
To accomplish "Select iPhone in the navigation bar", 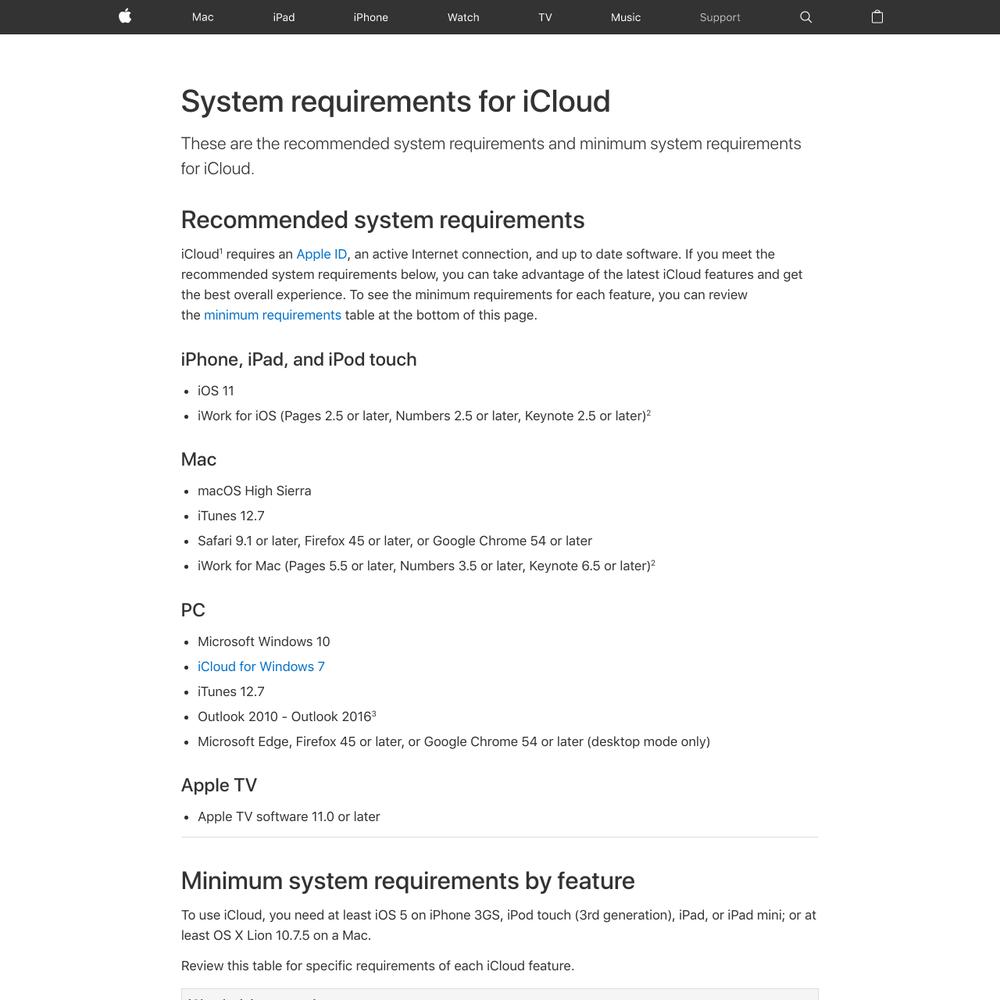I will click(x=371, y=17).
